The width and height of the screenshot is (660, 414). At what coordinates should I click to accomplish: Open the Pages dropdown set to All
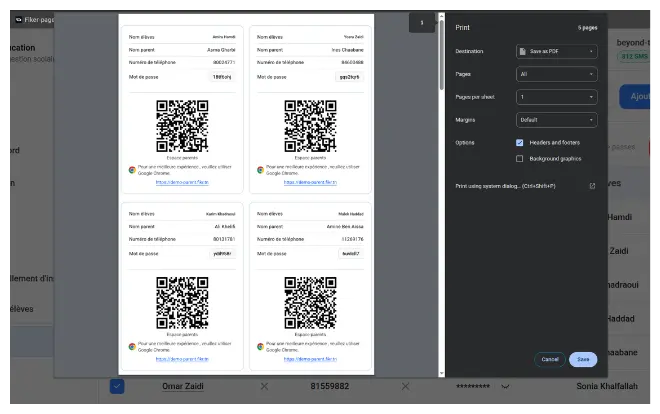tap(556, 74)
